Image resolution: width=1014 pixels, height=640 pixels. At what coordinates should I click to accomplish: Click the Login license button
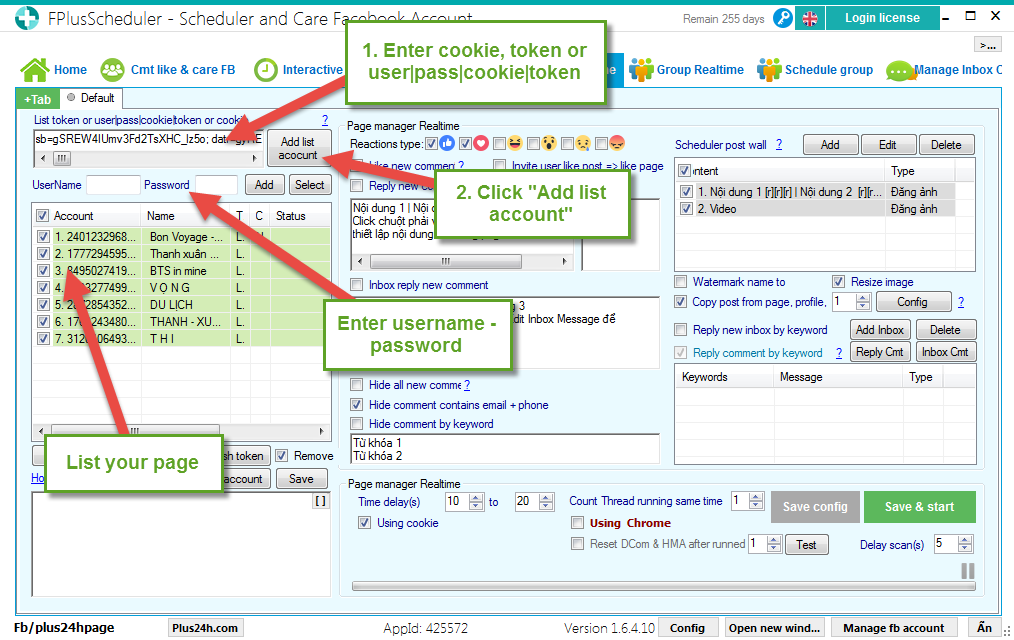882,18
